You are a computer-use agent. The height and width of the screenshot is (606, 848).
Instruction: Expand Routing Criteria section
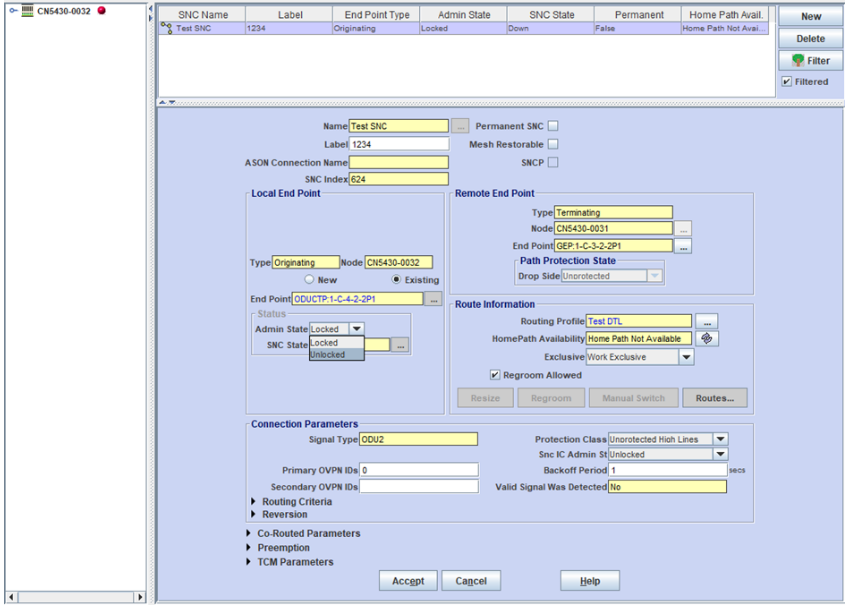[x=253, y=501]
